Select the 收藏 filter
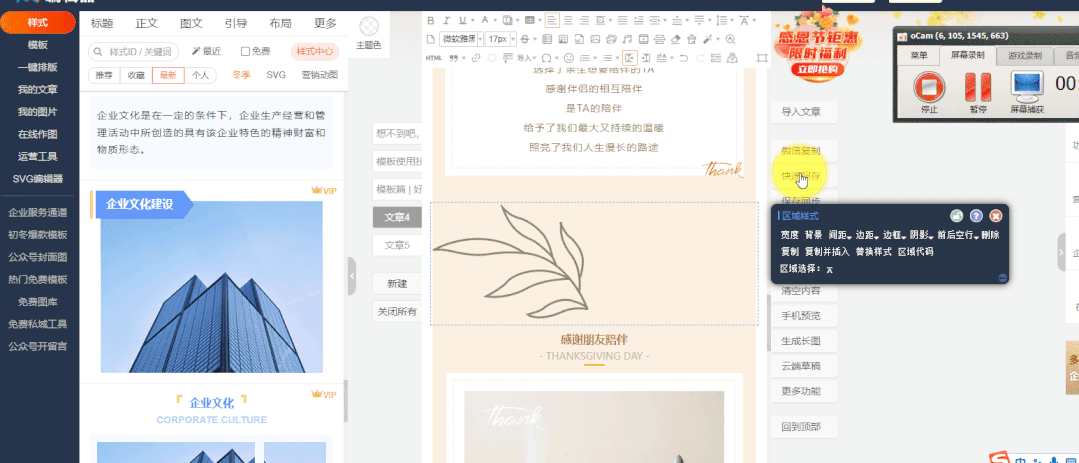1079x463 pixels. pos(136,75)
